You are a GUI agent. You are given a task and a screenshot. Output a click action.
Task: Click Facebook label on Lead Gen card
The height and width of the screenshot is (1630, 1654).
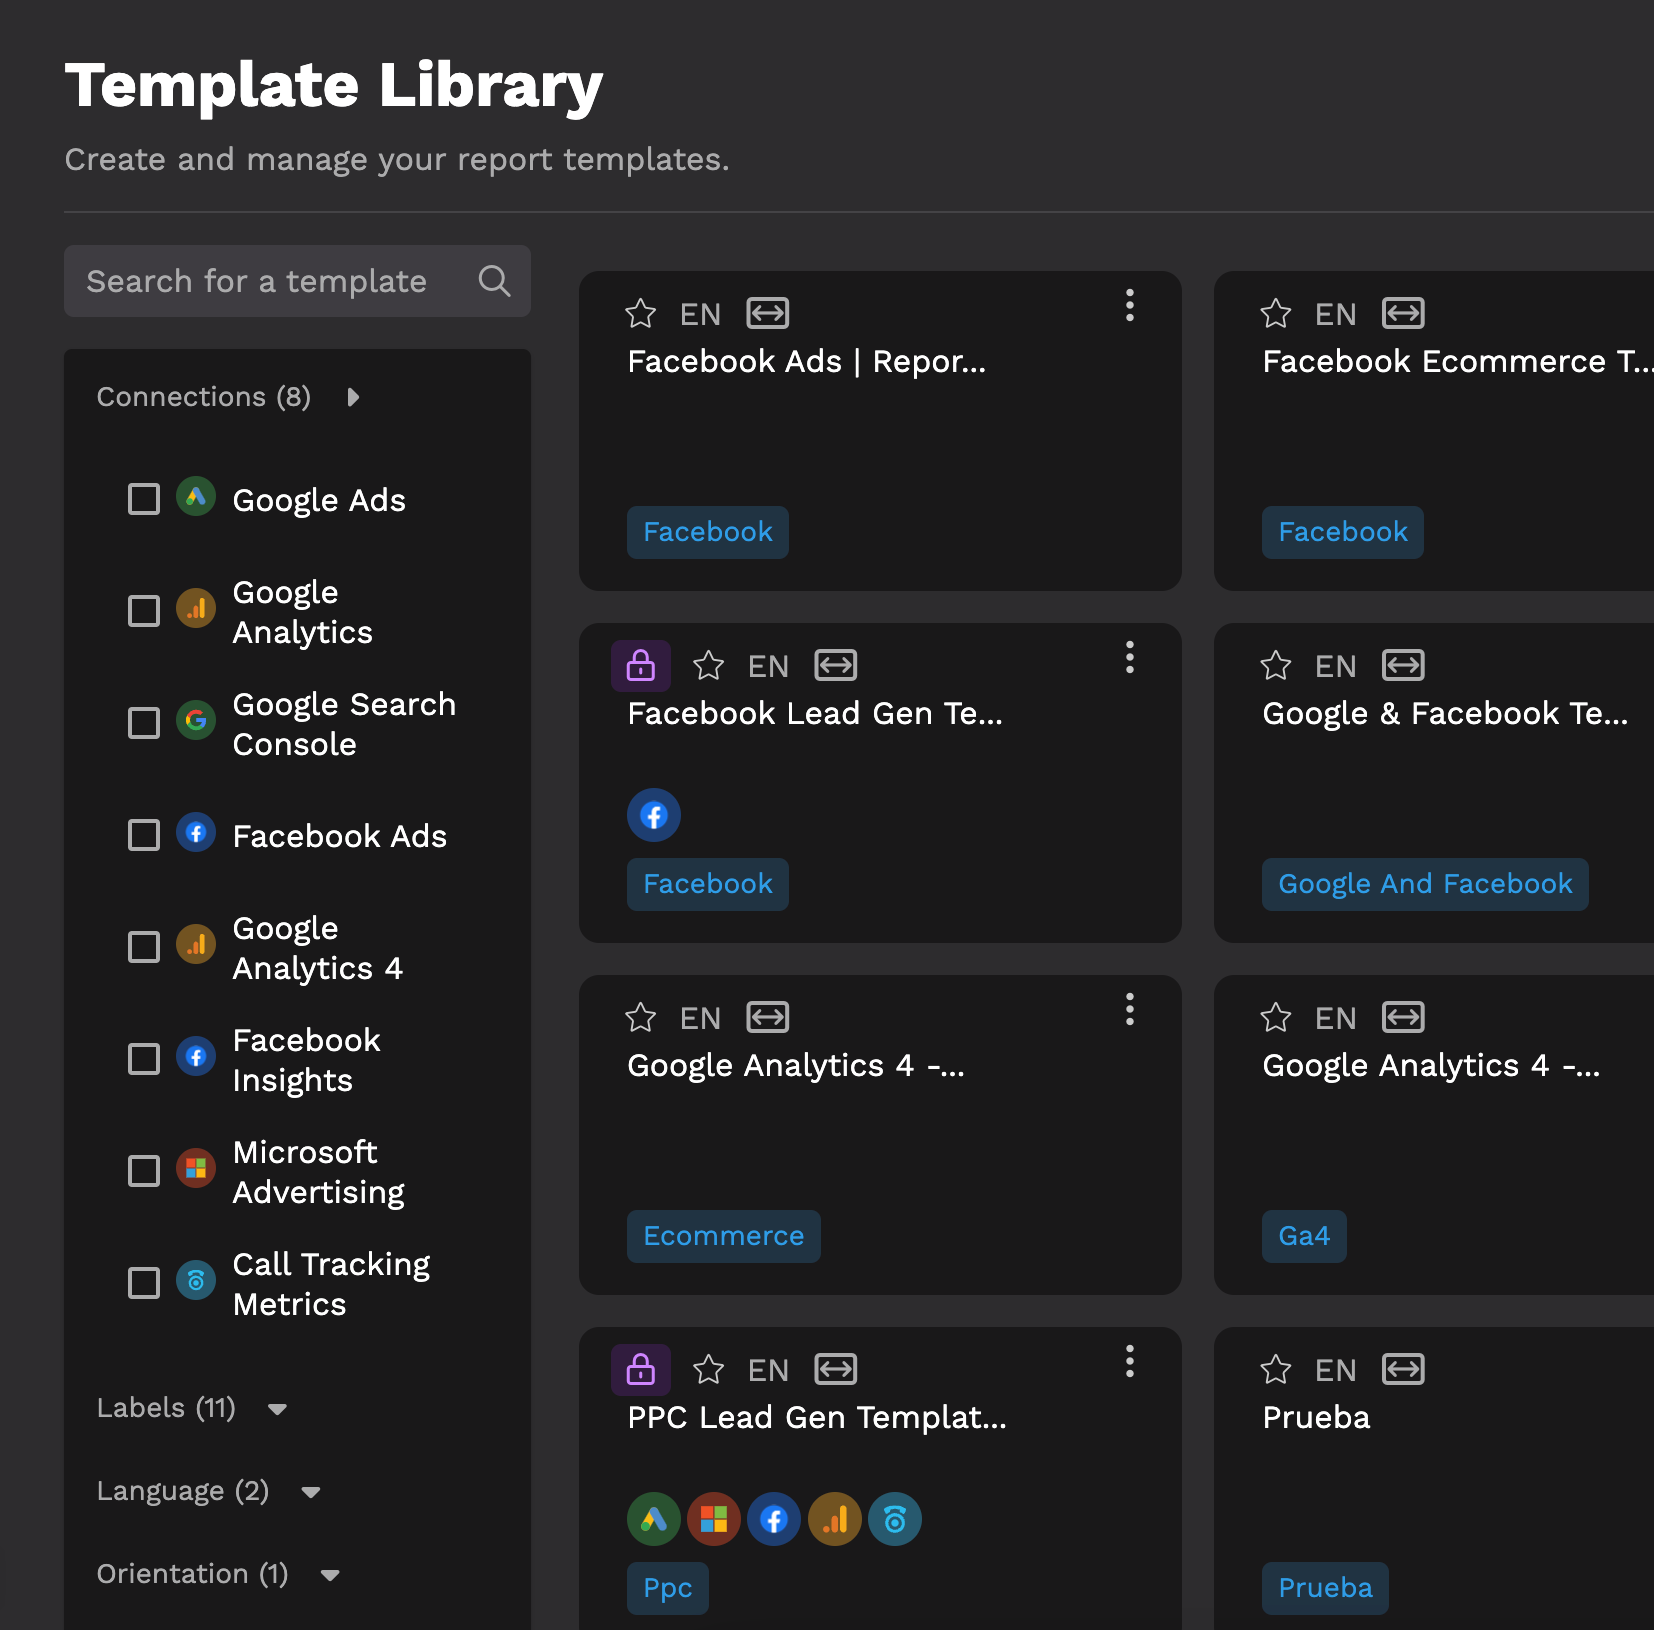[708, 884]
